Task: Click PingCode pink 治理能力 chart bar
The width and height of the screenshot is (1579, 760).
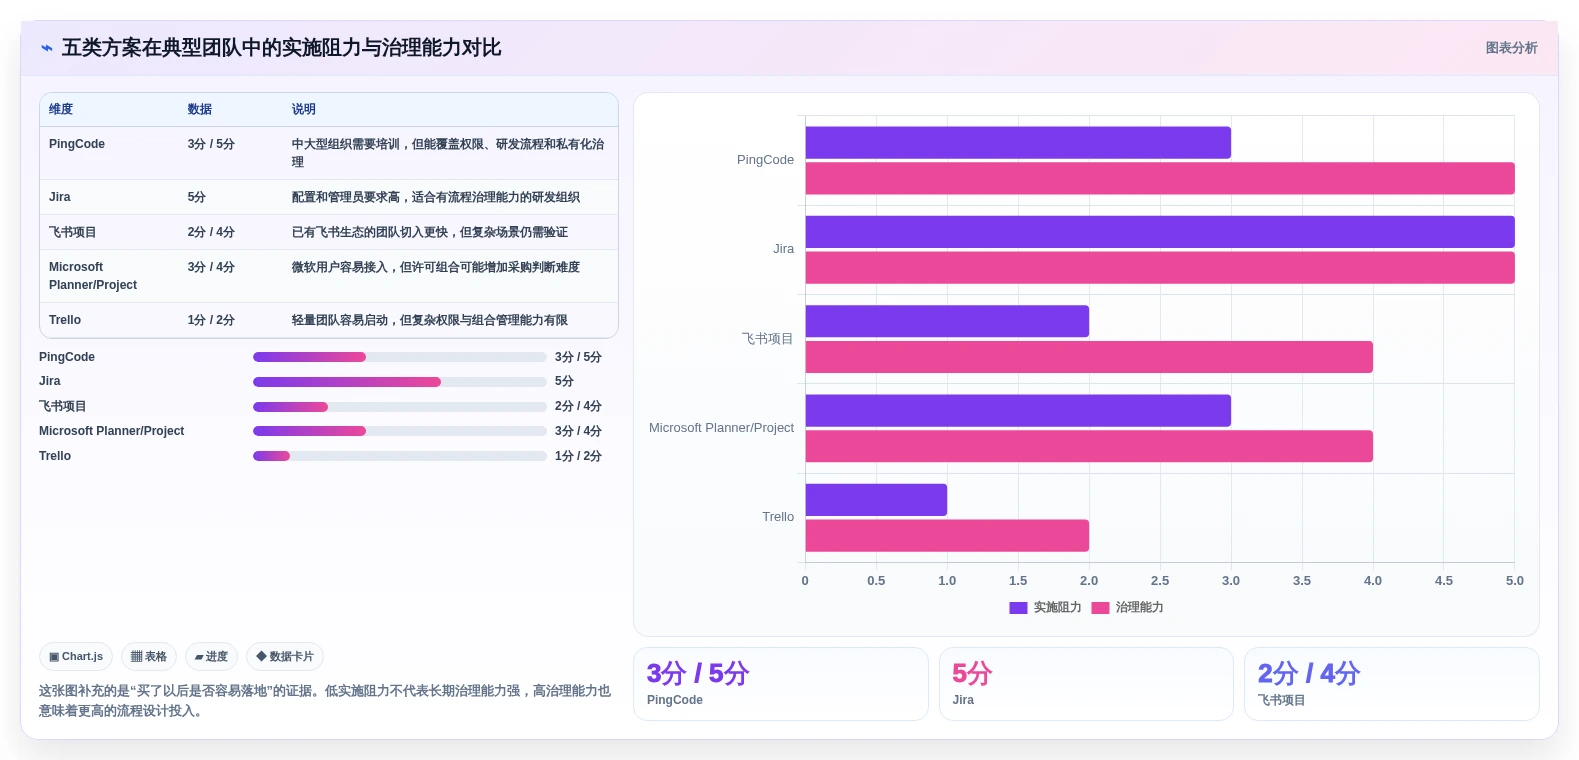Action: (1160, 178)
